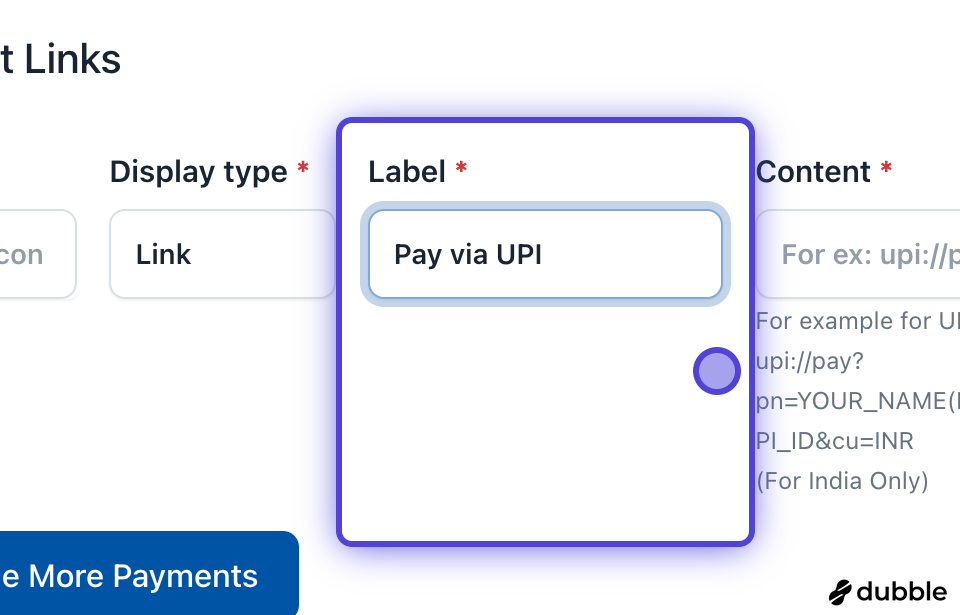Screen dimensions: 960x615
Task: Click the purple circle pointer marker
Action: [716, 371]
